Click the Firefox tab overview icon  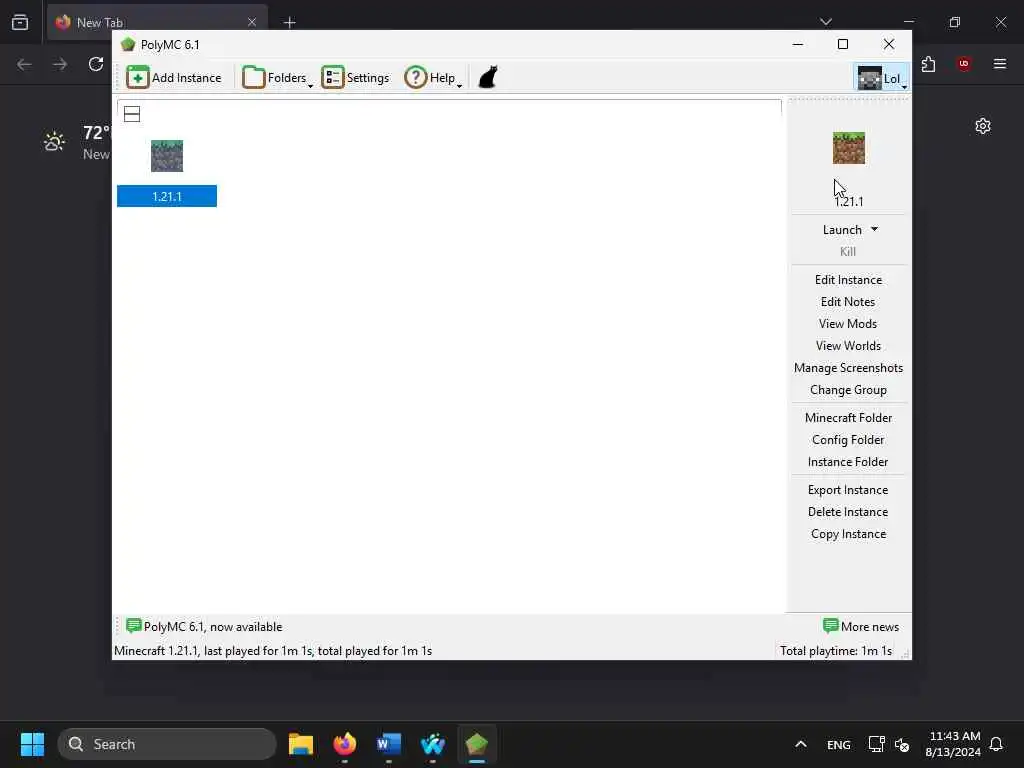pyautogui.click(x=20, y=22)
